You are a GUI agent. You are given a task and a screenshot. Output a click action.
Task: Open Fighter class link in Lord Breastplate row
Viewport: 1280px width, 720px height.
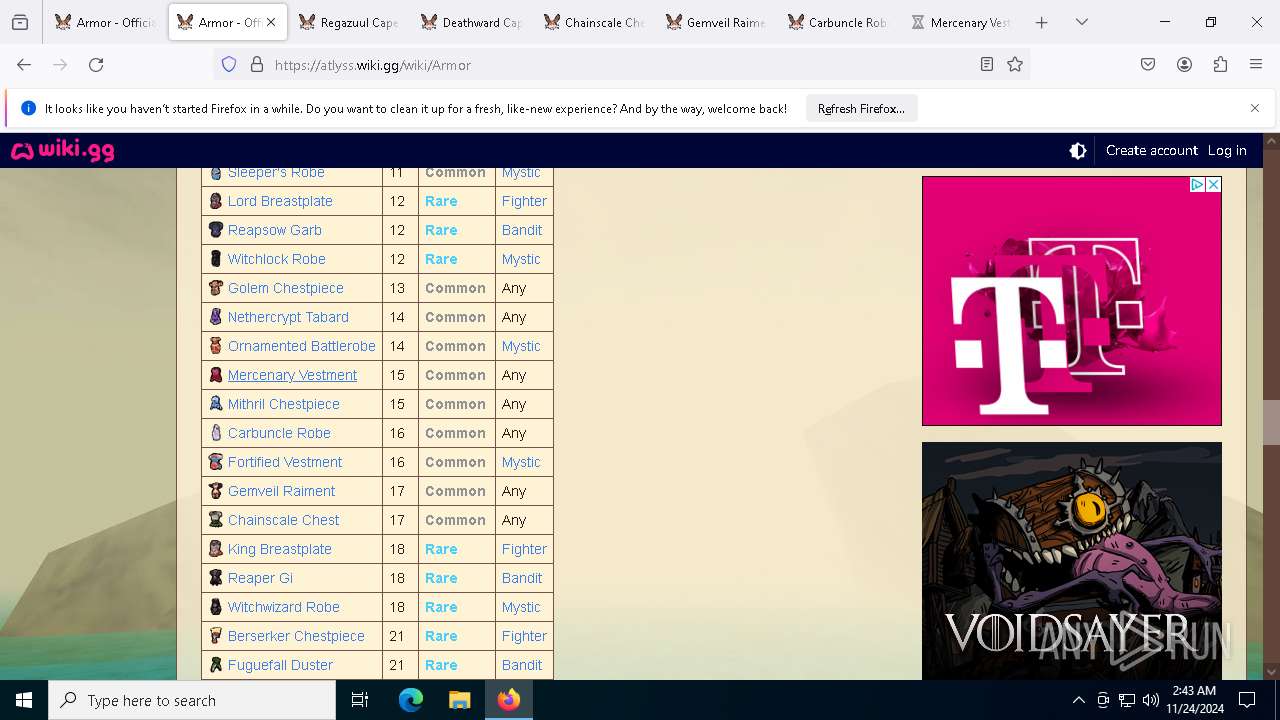[524, 201]
